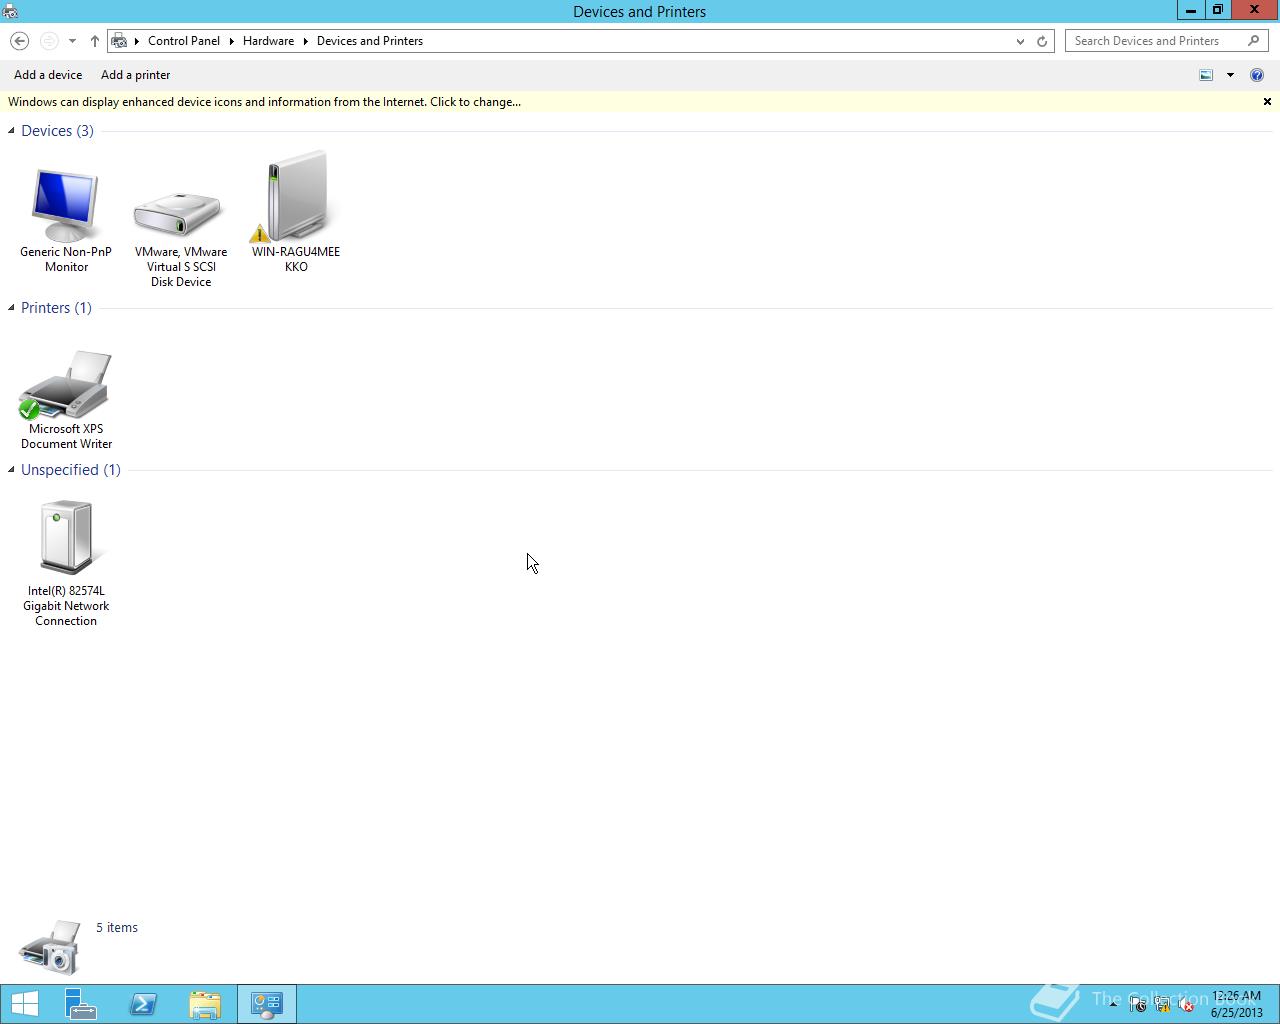Click the search magnifier icon
The image size is (1280, 1024).
(1254, 41)
